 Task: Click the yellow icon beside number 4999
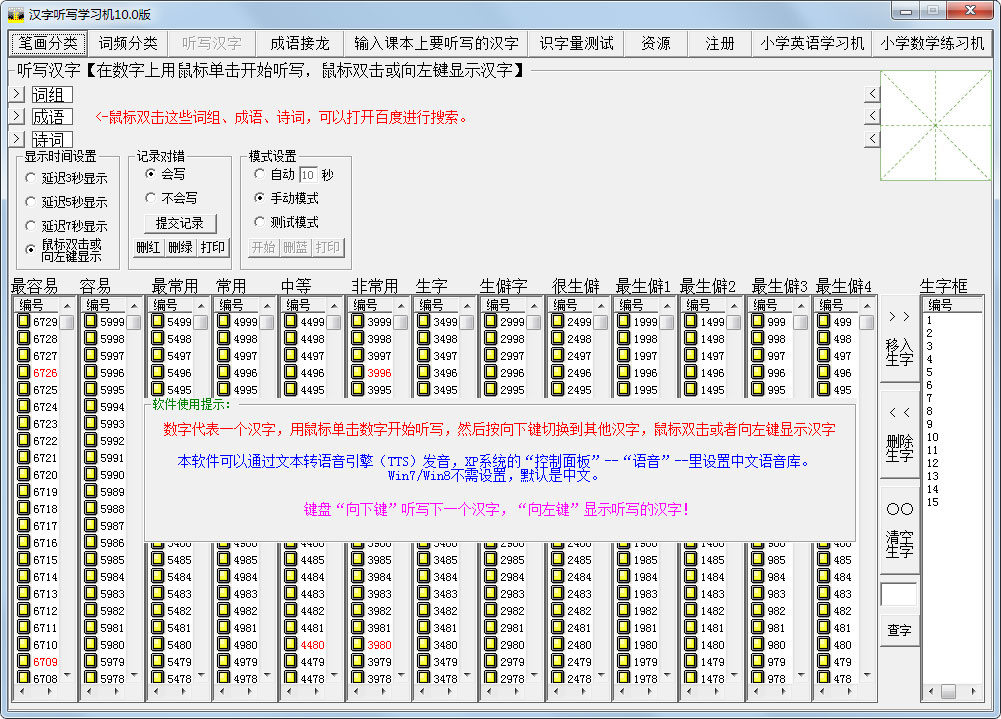tap(224, 321)
